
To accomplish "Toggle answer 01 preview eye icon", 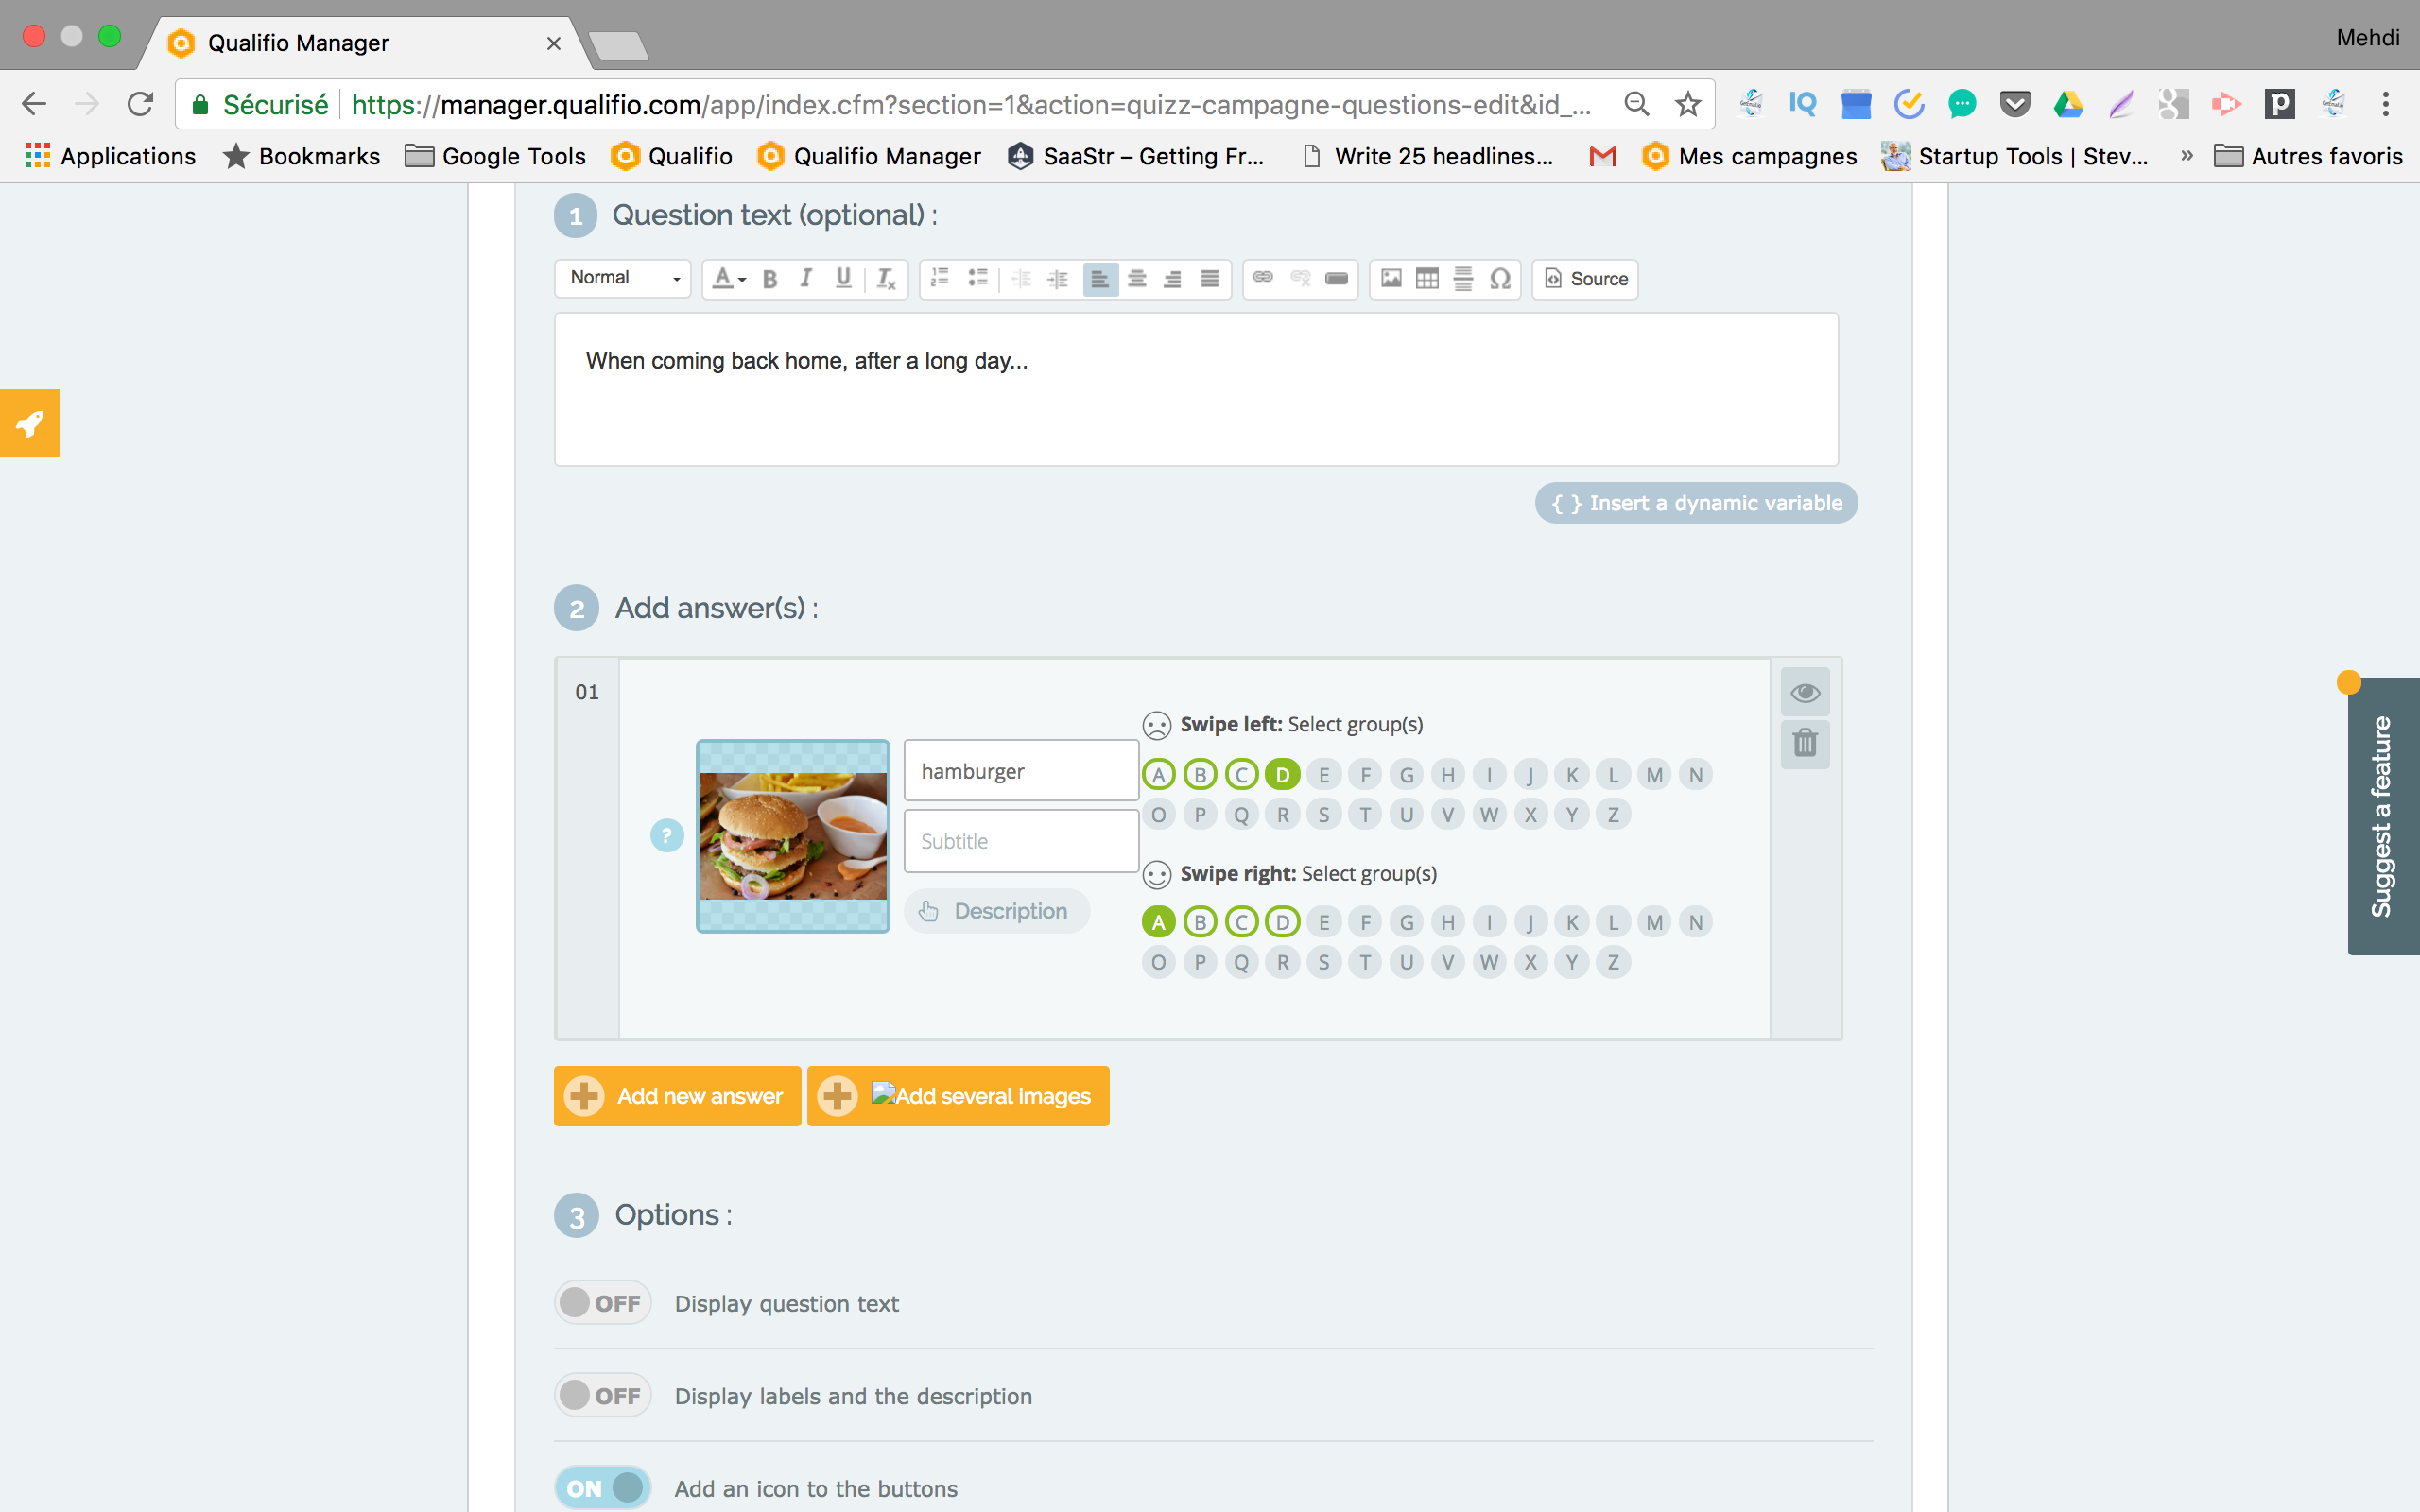I will (1804, 692).
